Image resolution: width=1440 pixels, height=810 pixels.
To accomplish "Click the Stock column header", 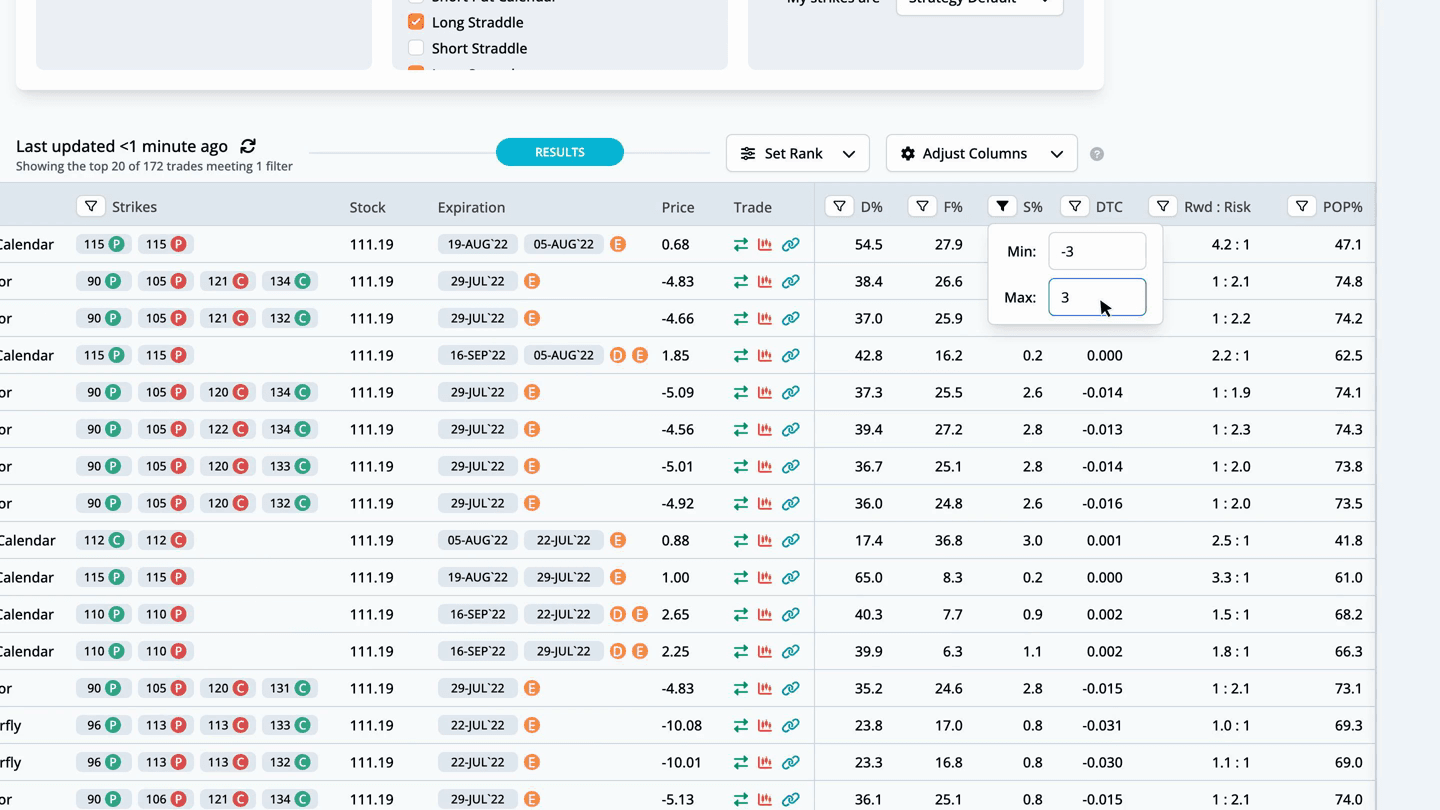I will (x=367, y=207).
